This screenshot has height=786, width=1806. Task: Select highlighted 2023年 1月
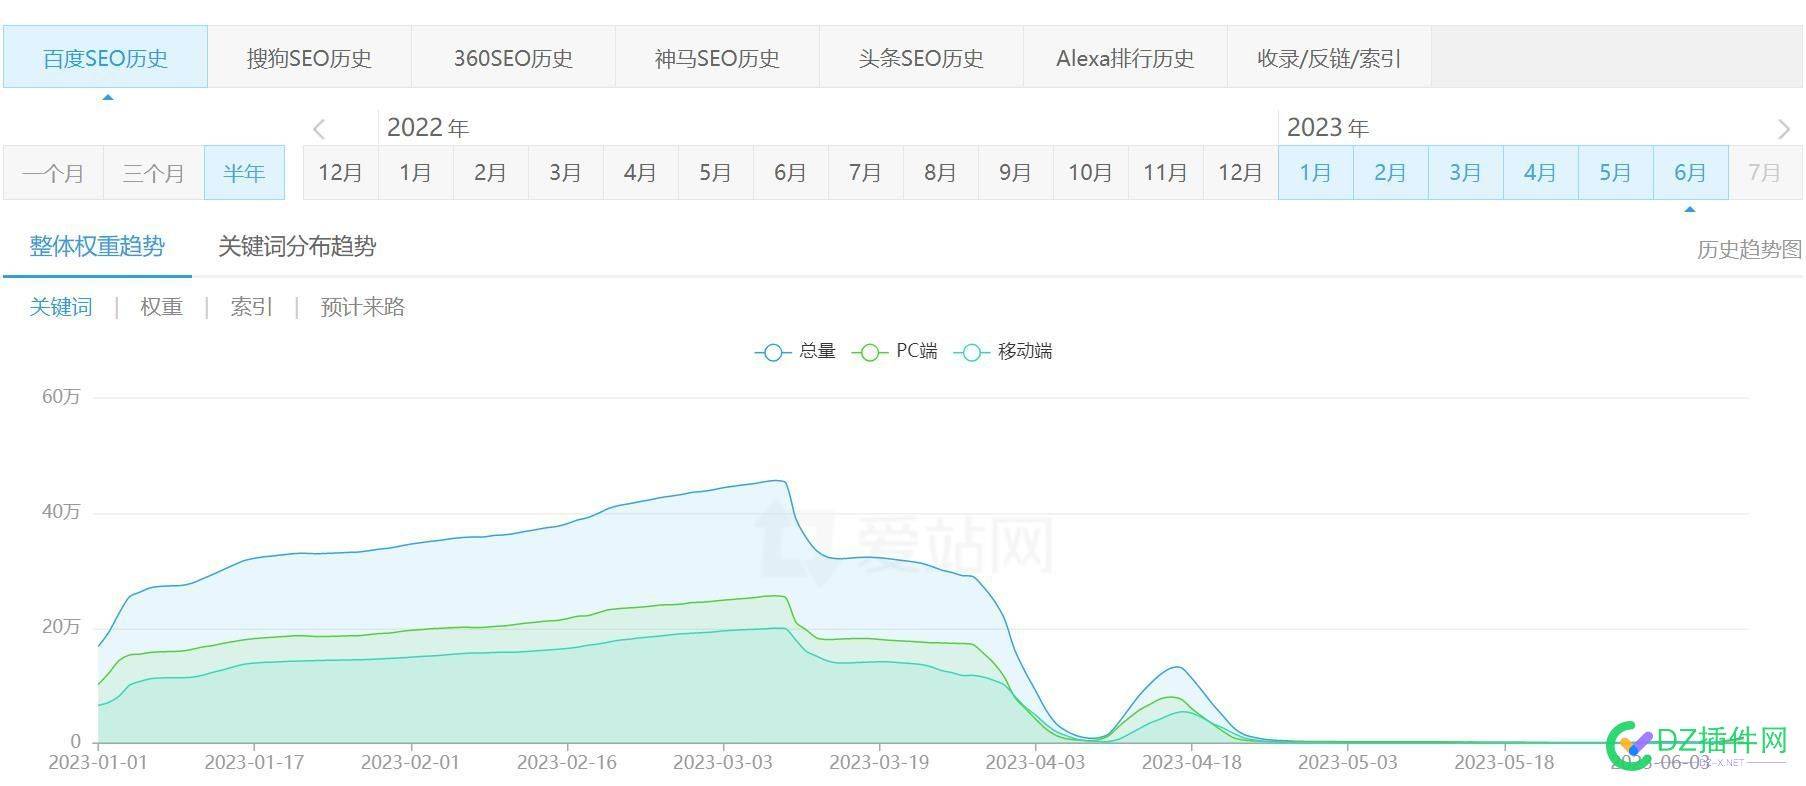(1315, 173)
